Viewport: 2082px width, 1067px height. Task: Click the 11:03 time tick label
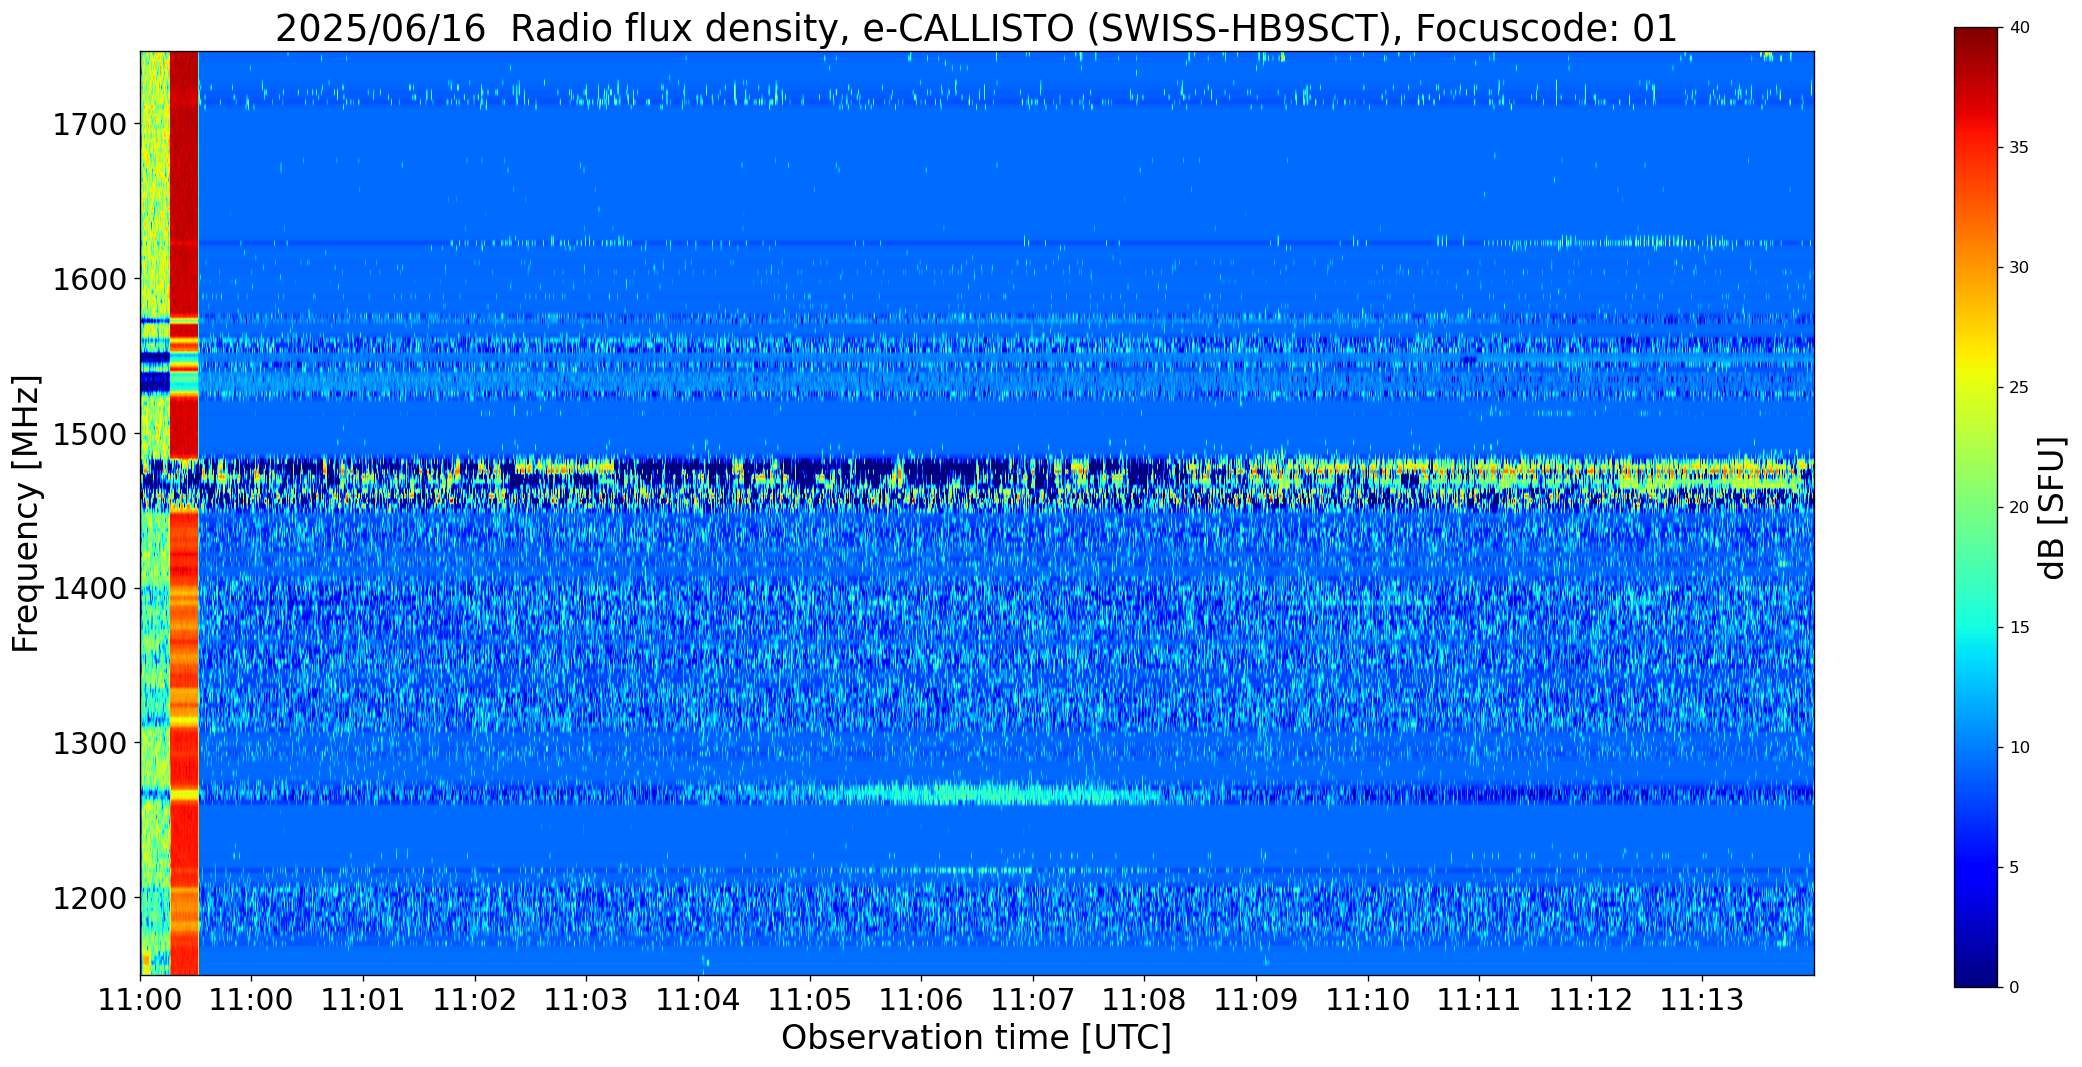coord(586,1000)
